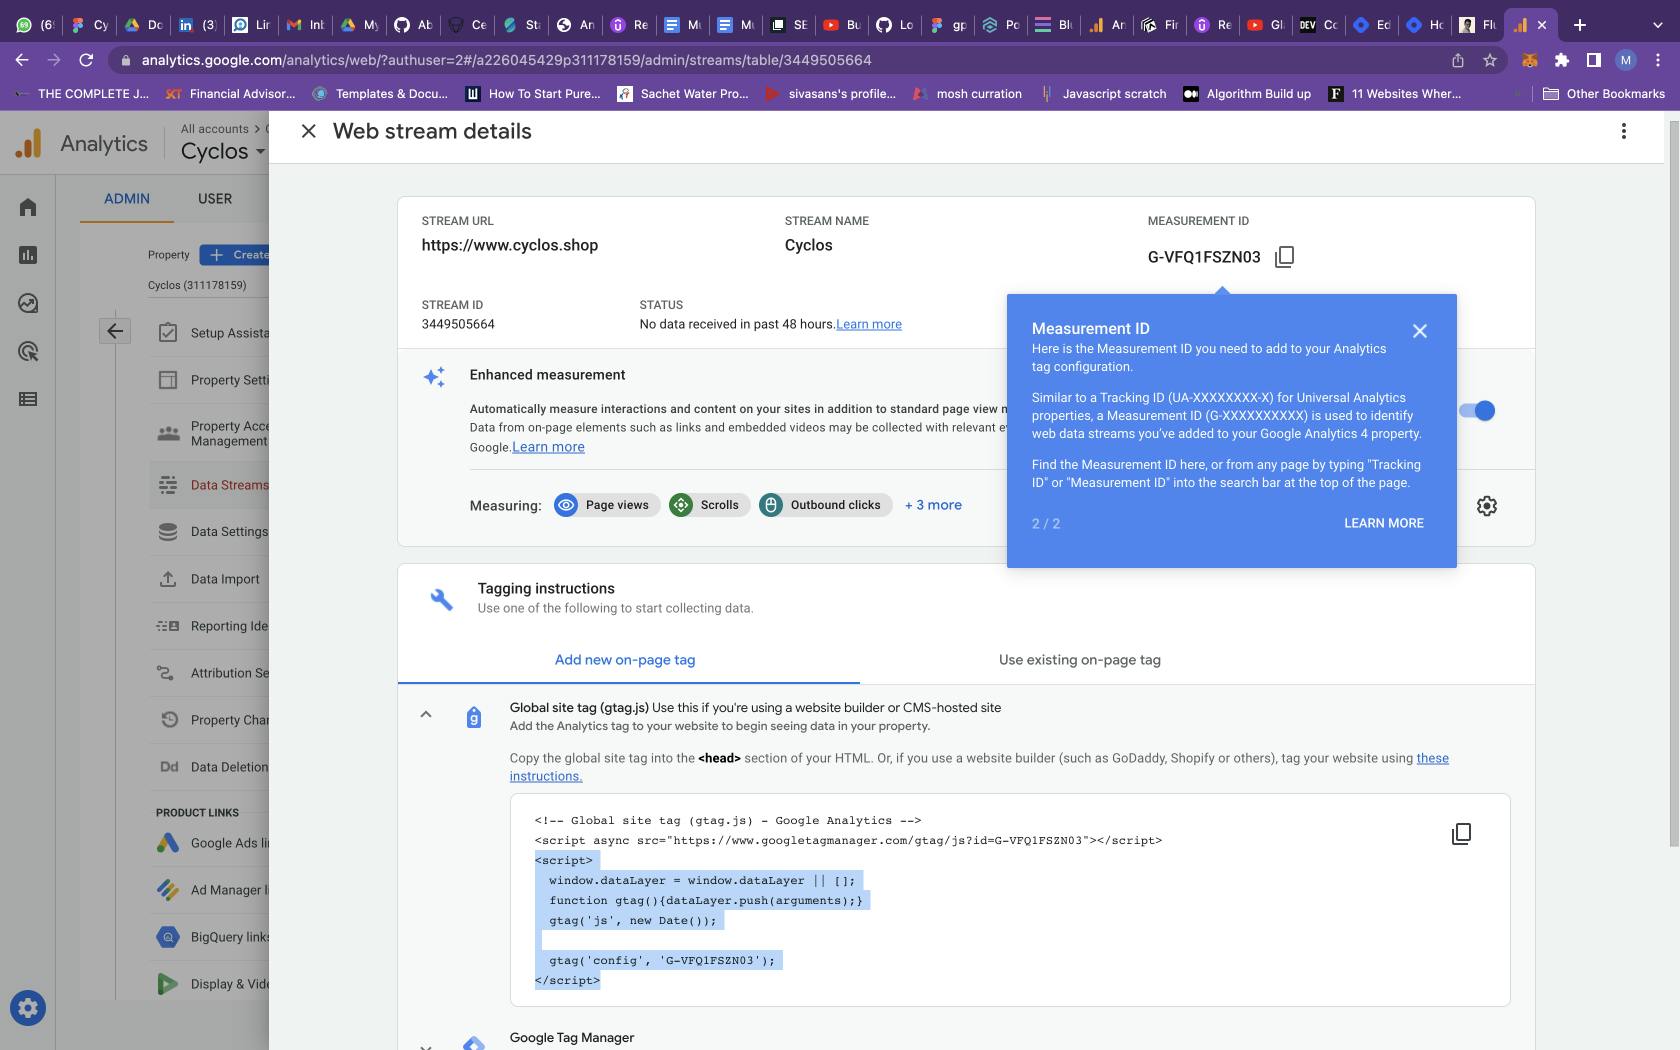Open the Javascript scratch bookmark
This screenshot has width=1680, height=1050.
tap(1103, 93)
